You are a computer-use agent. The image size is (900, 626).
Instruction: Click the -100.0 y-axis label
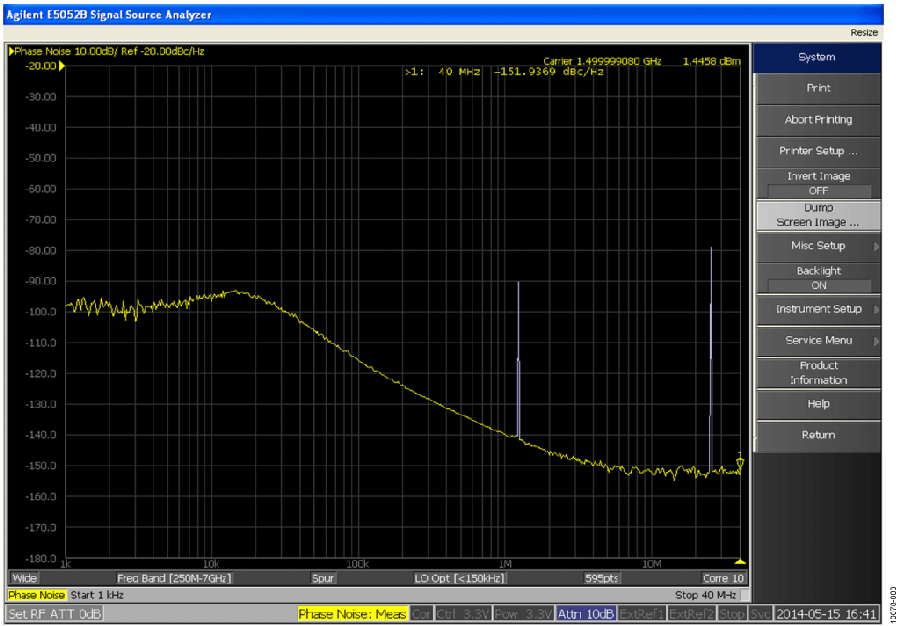41,312
